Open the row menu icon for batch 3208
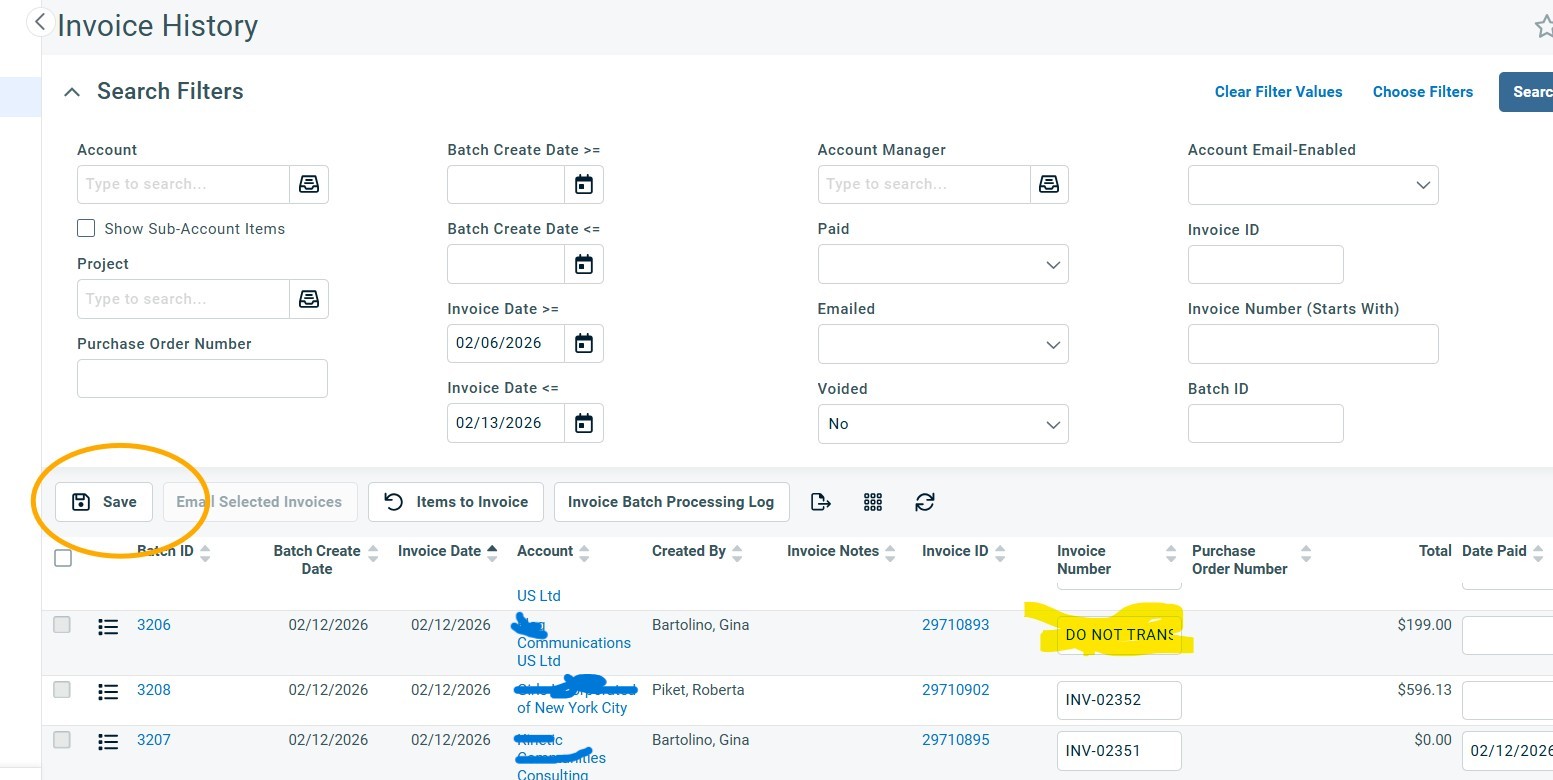The image size is (1553, 780). point(108,691)
